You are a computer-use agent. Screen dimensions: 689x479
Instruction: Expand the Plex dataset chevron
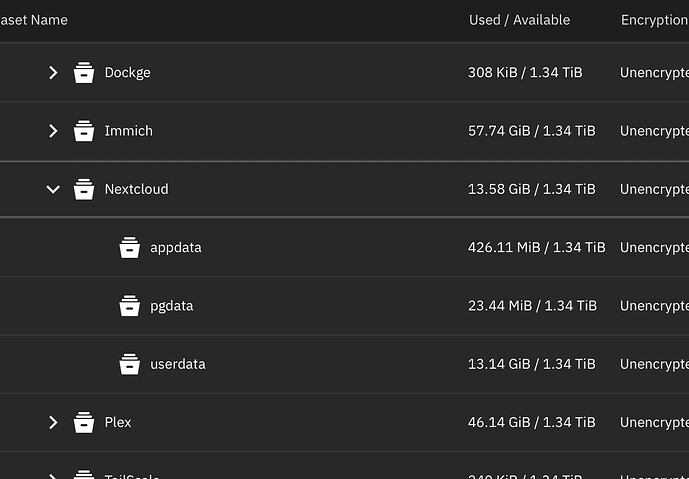click(53, 422)
